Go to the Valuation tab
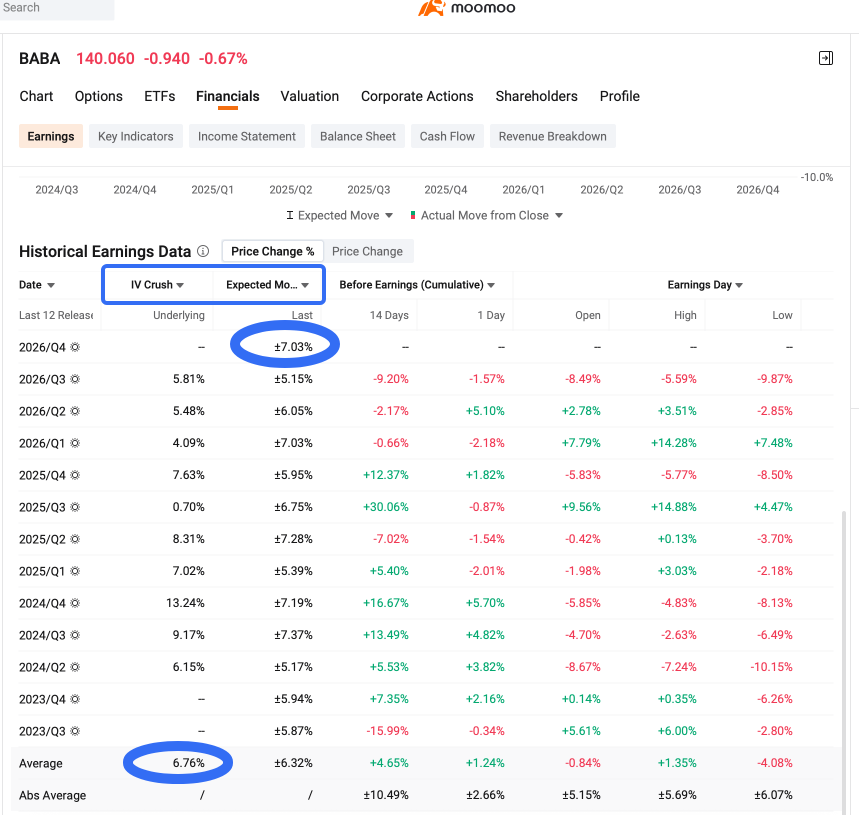 [310, 96]
